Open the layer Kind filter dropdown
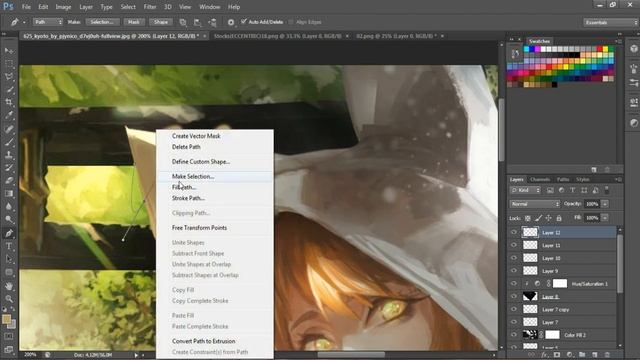 tap(526, 190)
